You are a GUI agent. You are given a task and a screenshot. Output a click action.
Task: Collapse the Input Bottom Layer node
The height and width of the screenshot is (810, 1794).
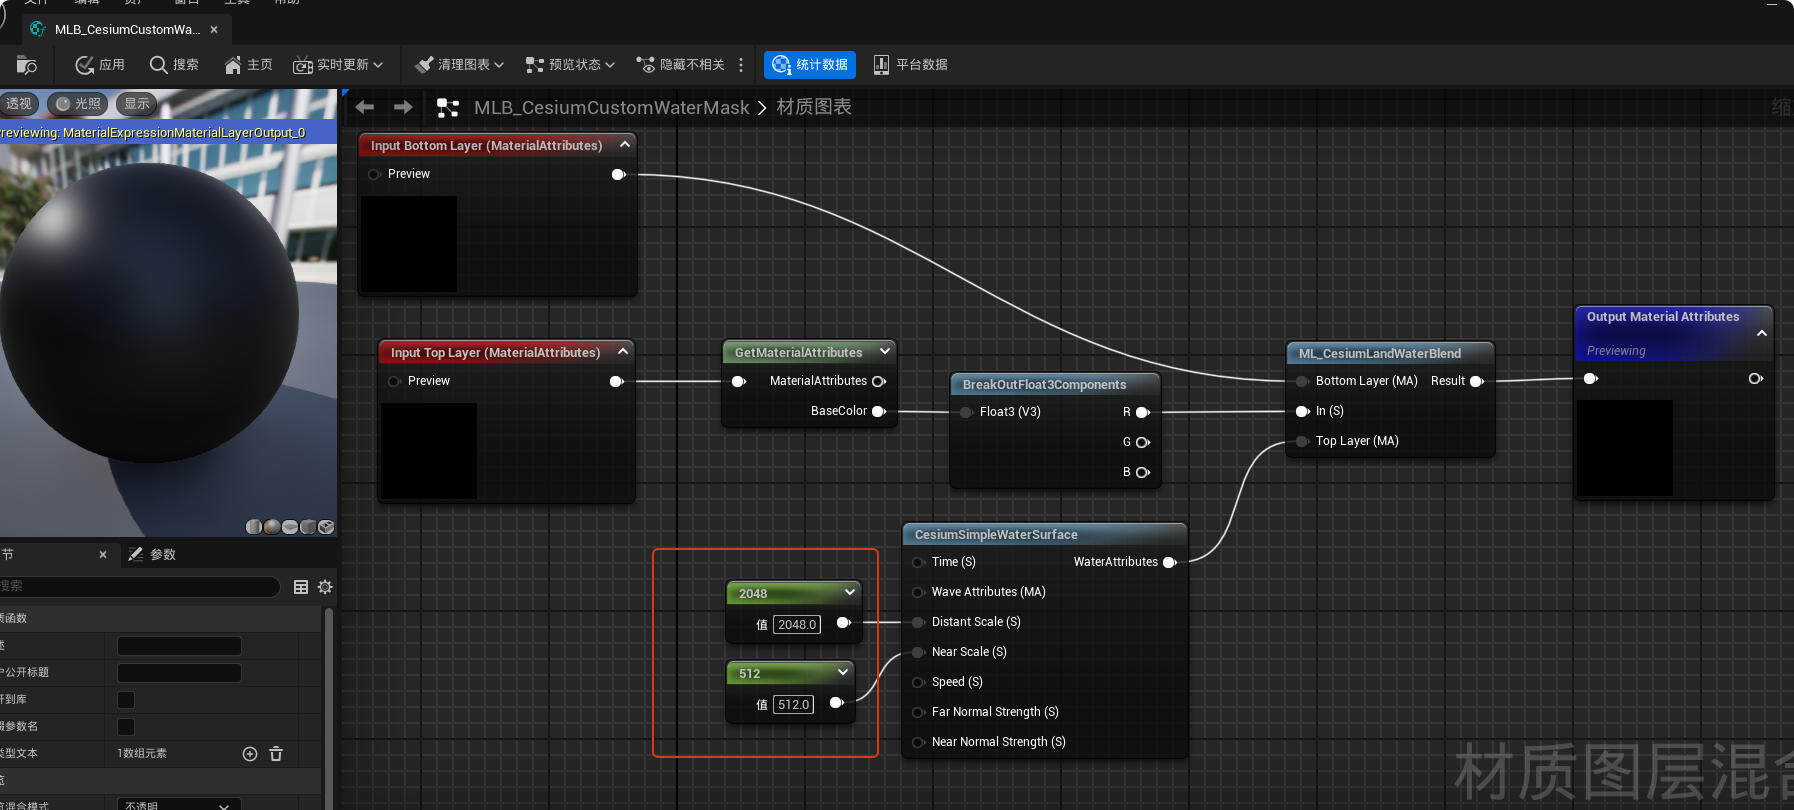[x=625, y=145]
